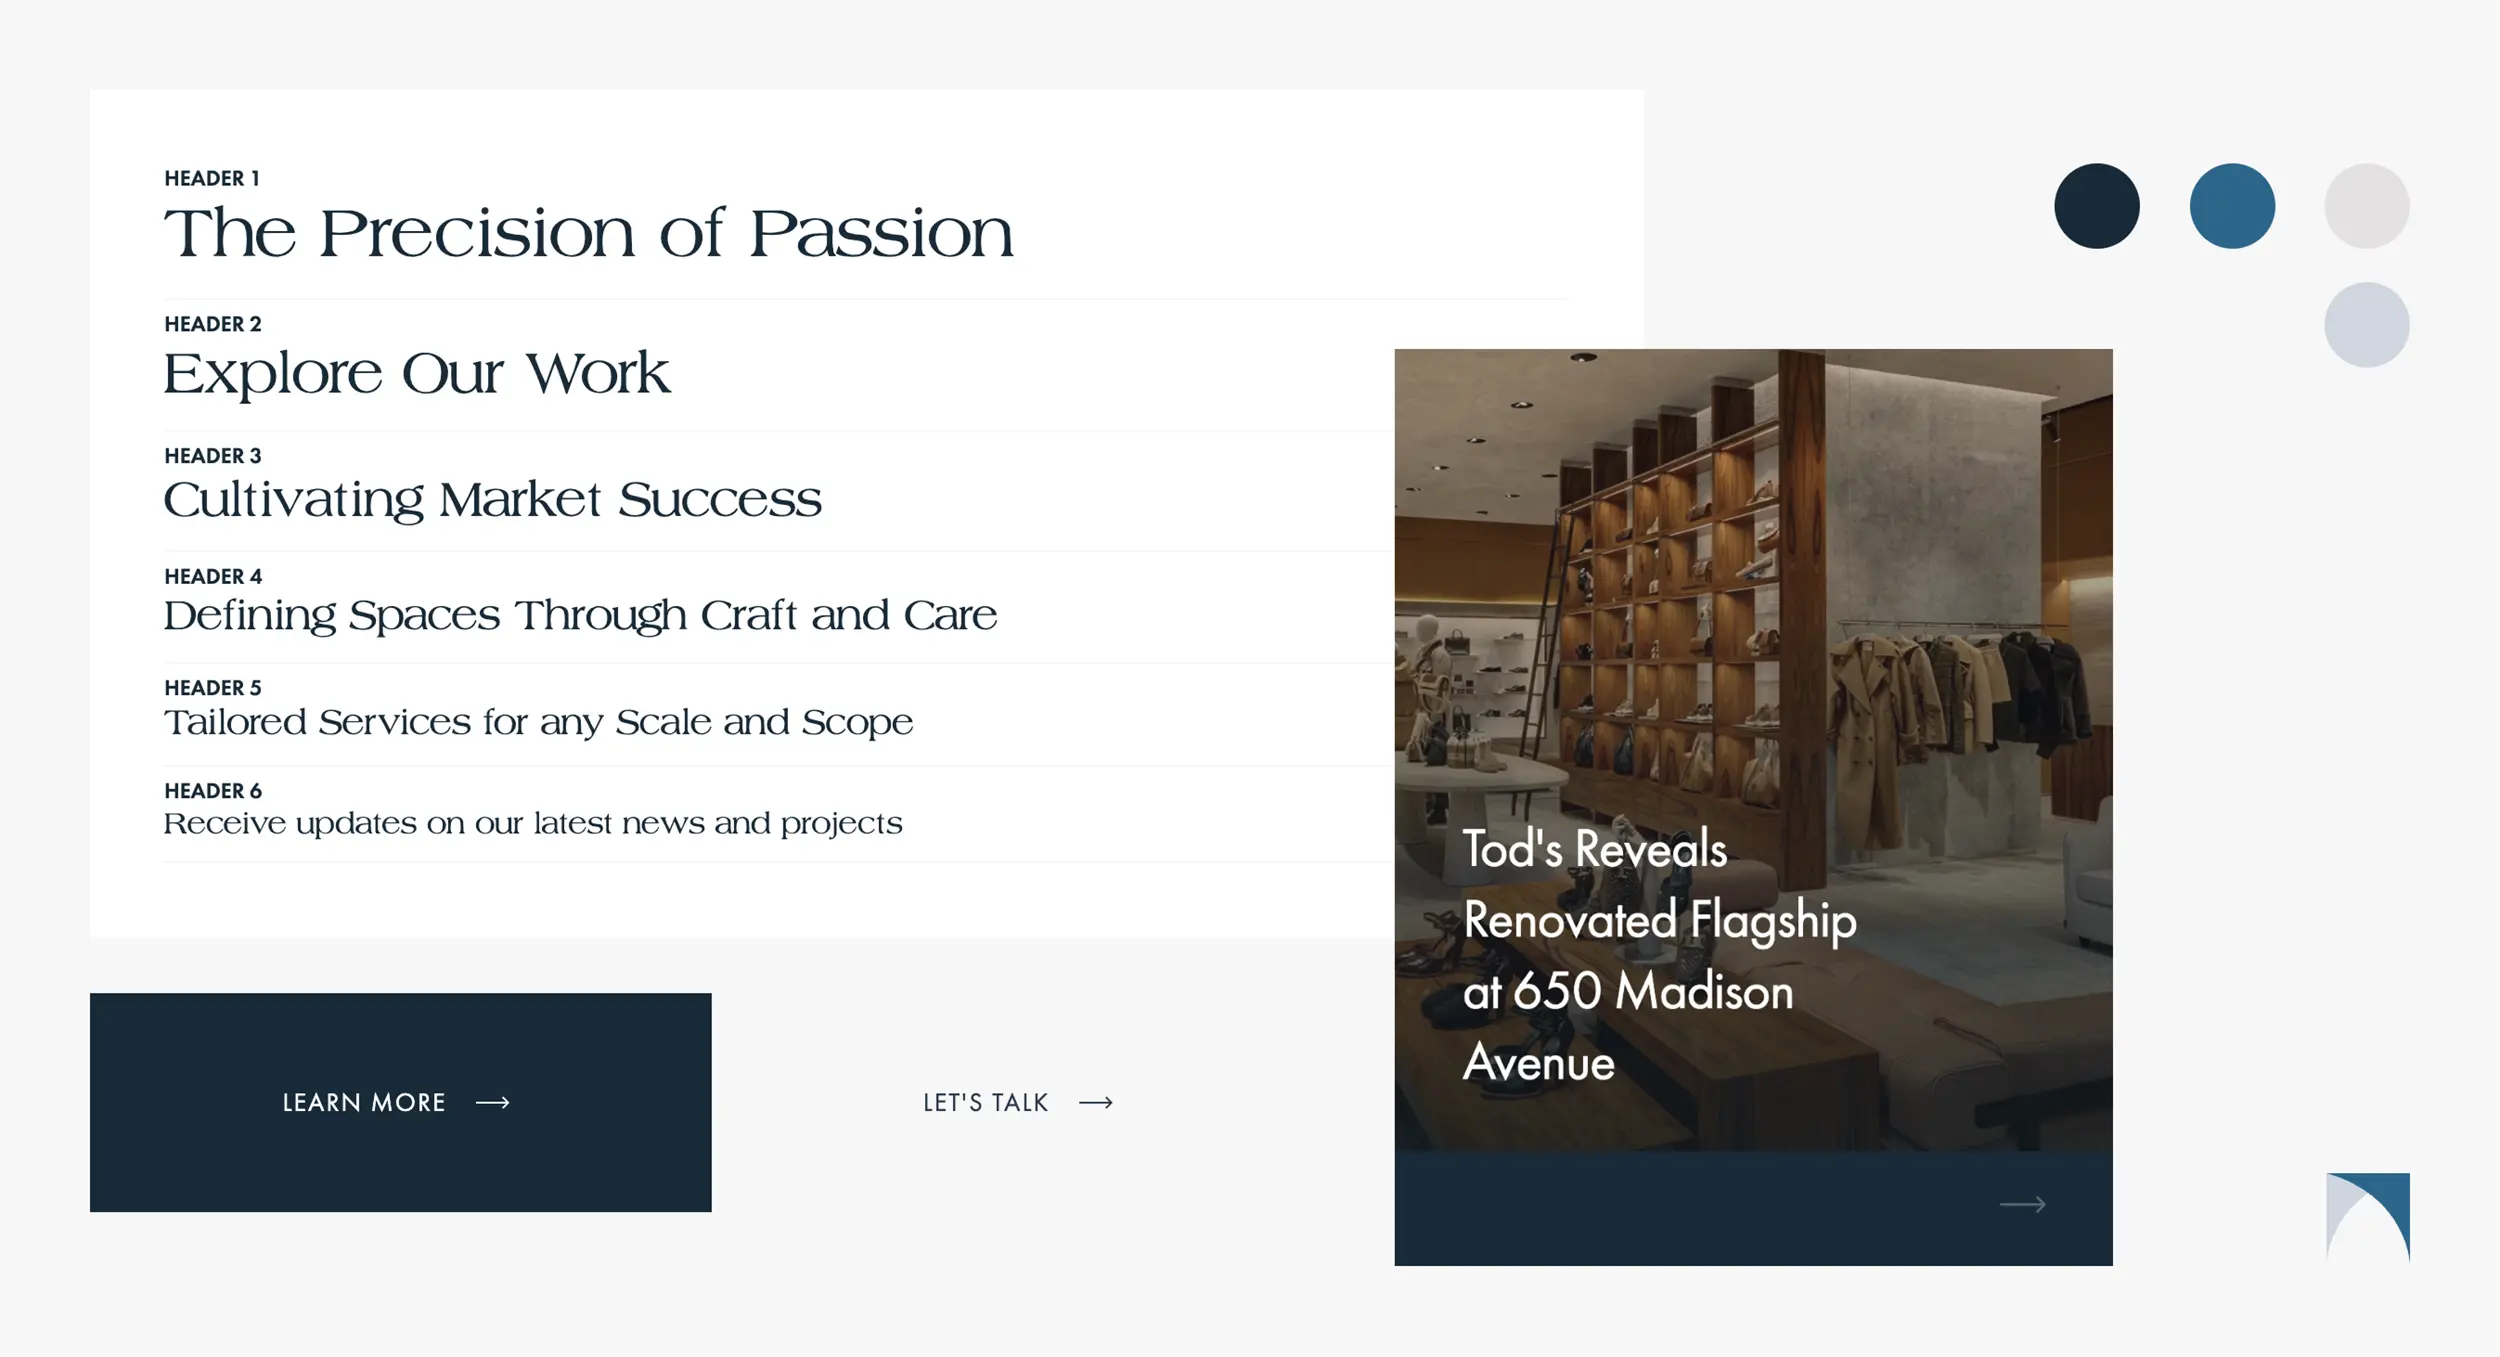Select the medium blue color swatch
Image resolution: width=2500 pixels, height=1357 pixels.
click(x=2232, y=206)
